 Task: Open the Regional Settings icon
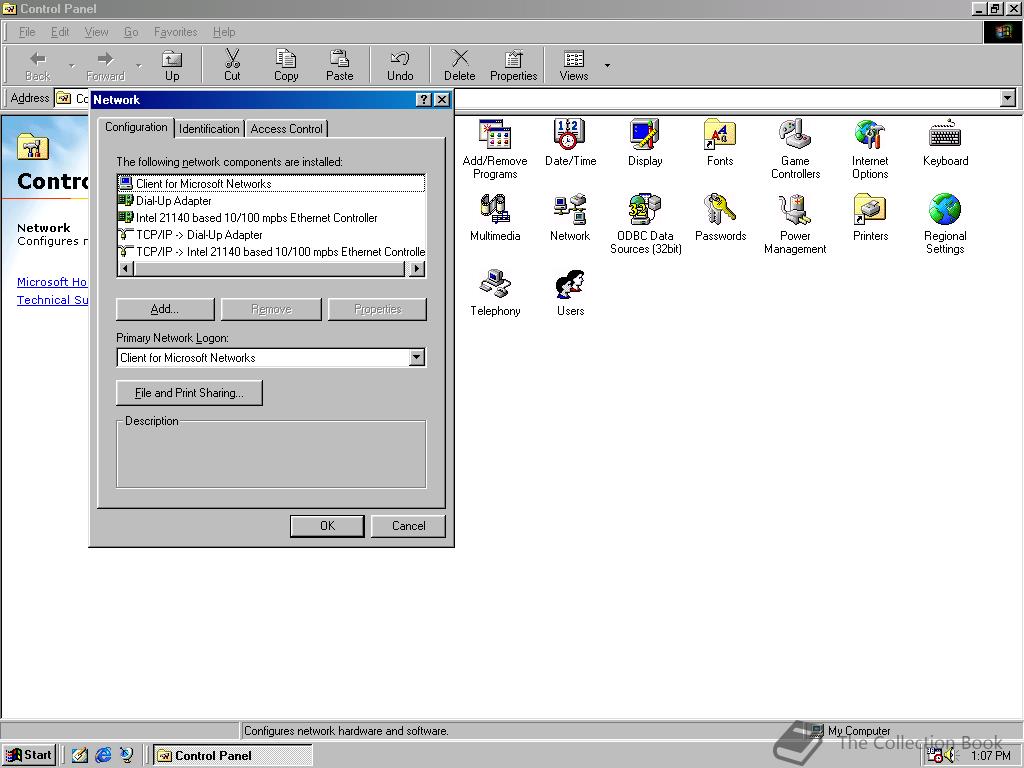click(945, 224)
